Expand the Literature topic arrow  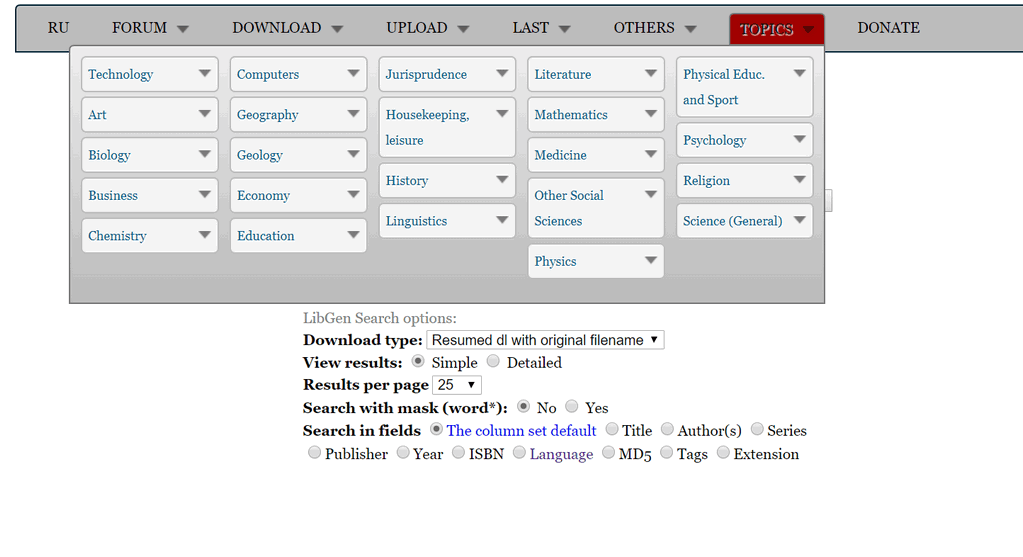coord(650,74)
